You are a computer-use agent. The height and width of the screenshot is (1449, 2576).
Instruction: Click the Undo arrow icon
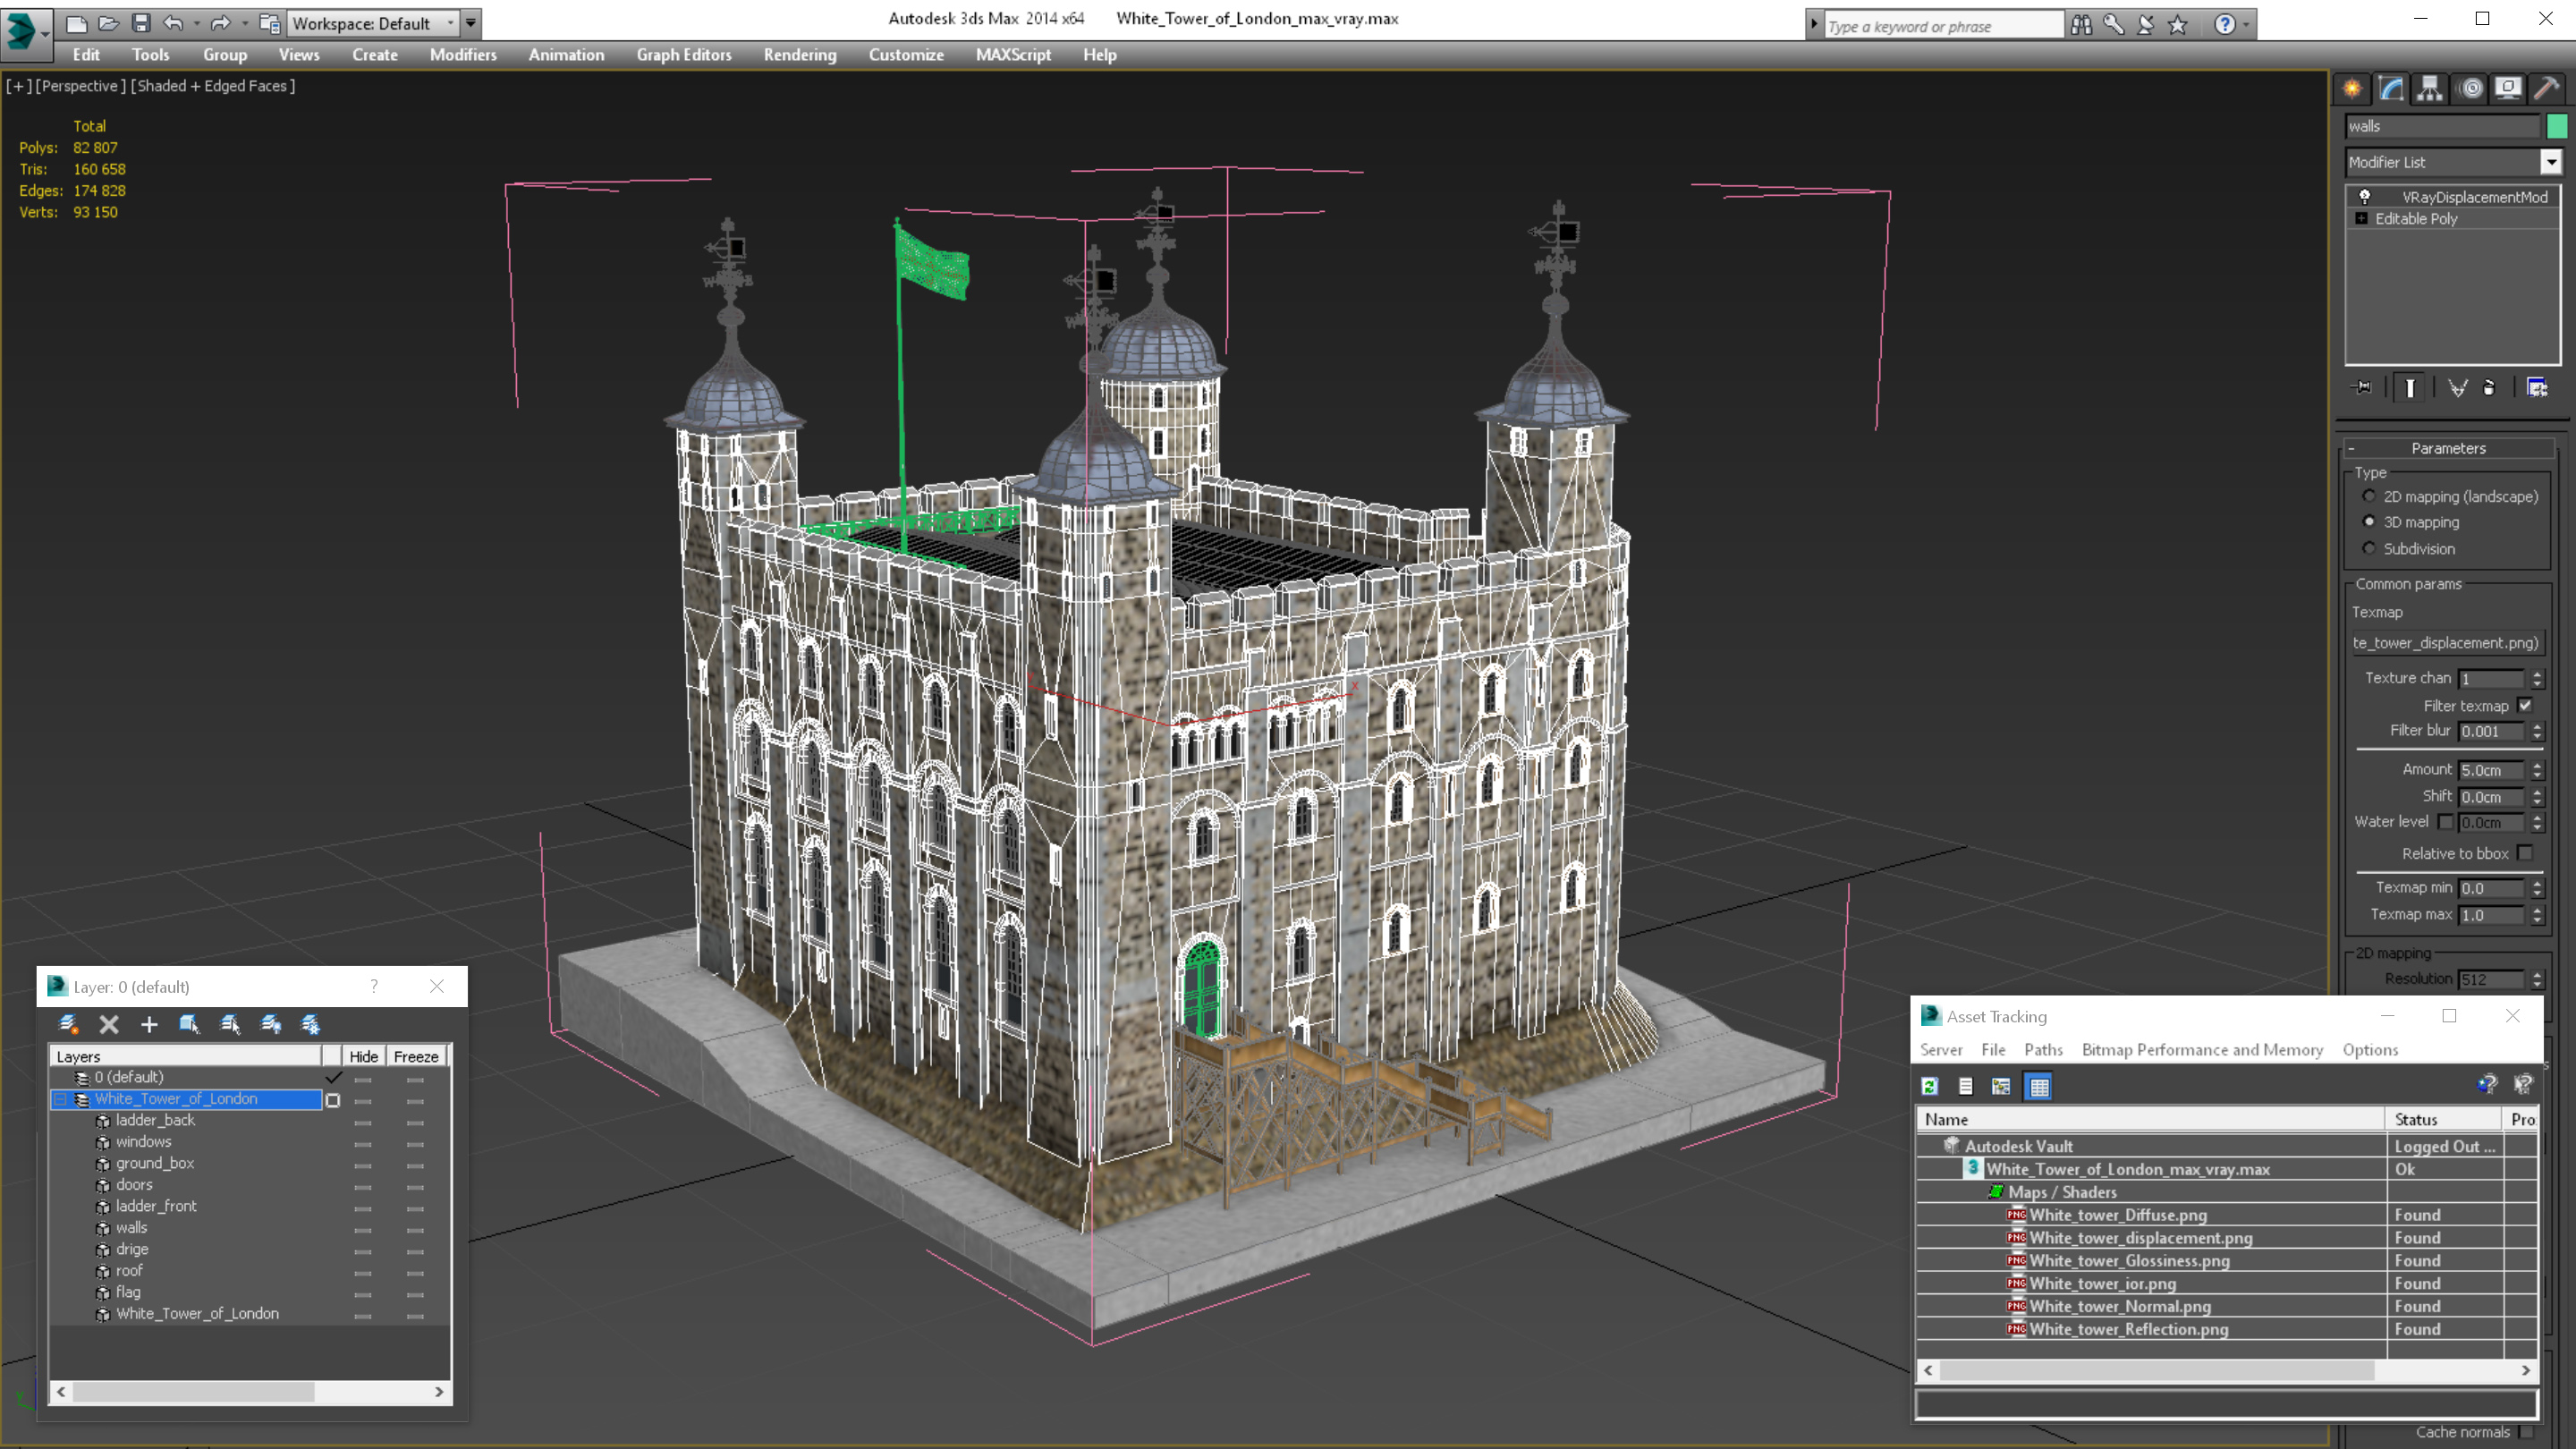coord(173,23)
